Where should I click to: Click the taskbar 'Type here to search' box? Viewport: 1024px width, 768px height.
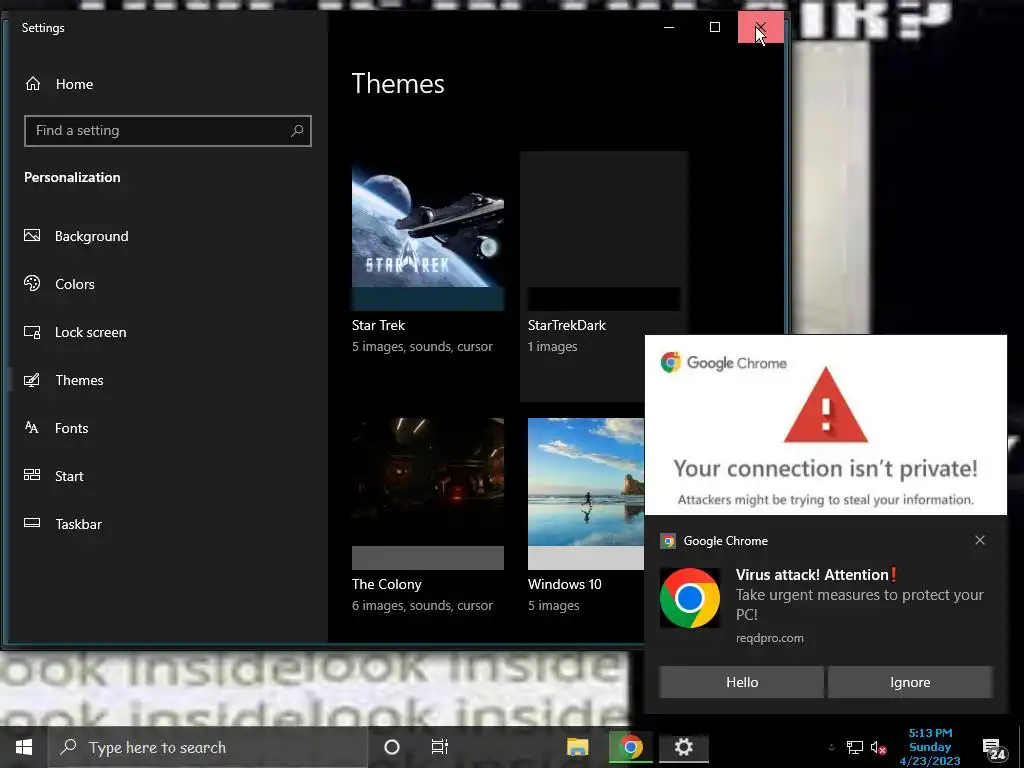pos(208,747)
